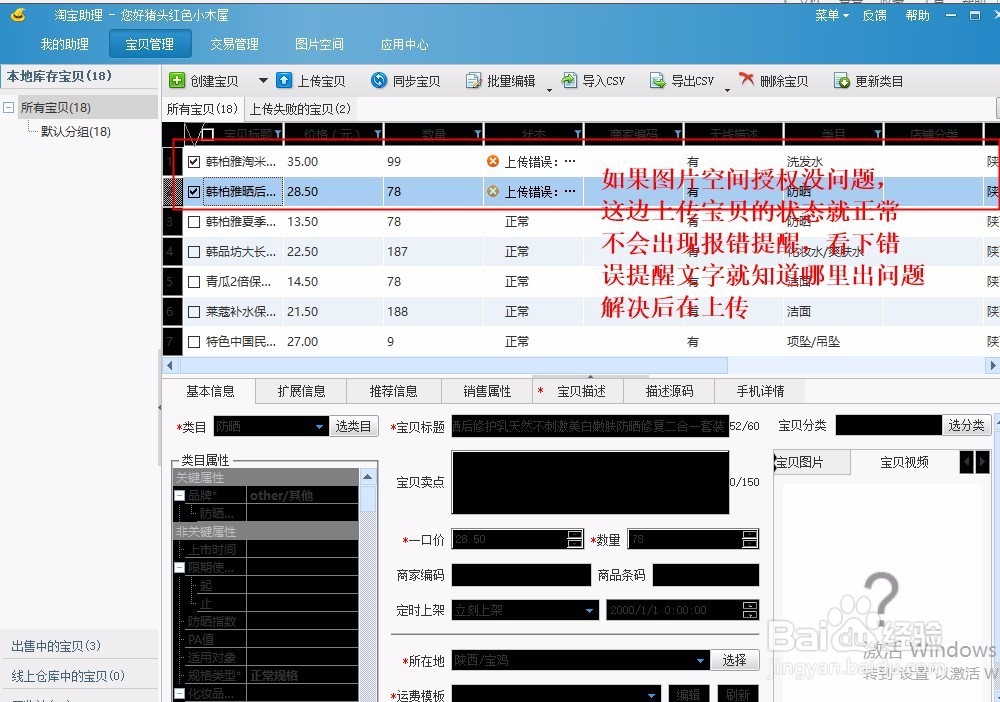The width and height of the screenshot is (1000, 702).
Task: Click filter icon on 数量 column header
Action: (478, 134)
